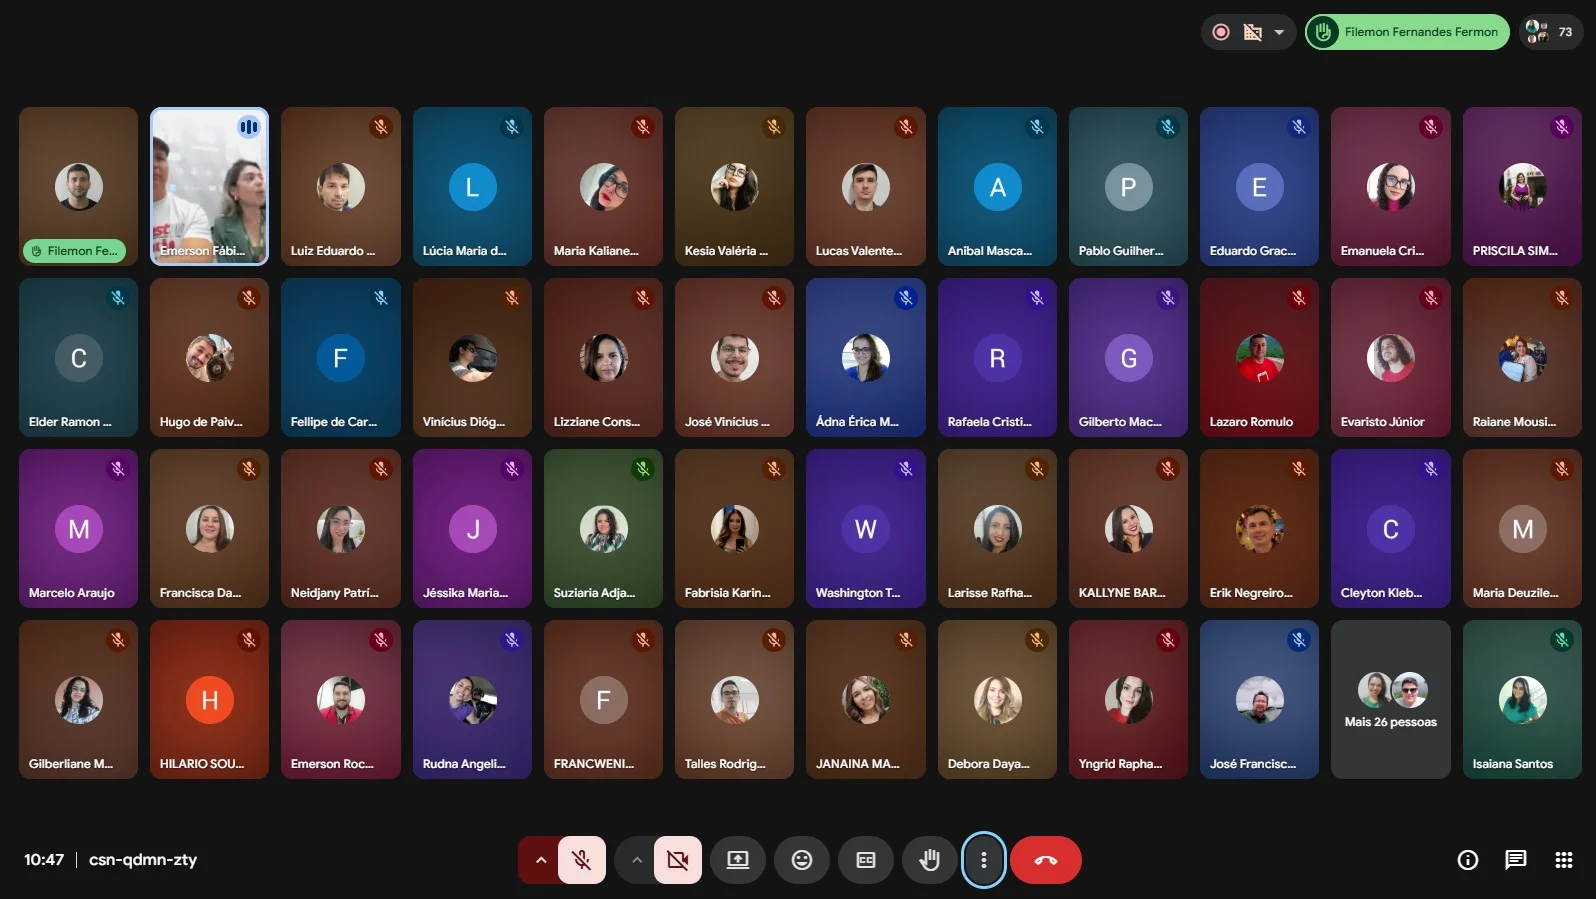Open the three-dot more options menu
Viewport: 1596px width, 899px height.
coord(983,860)
